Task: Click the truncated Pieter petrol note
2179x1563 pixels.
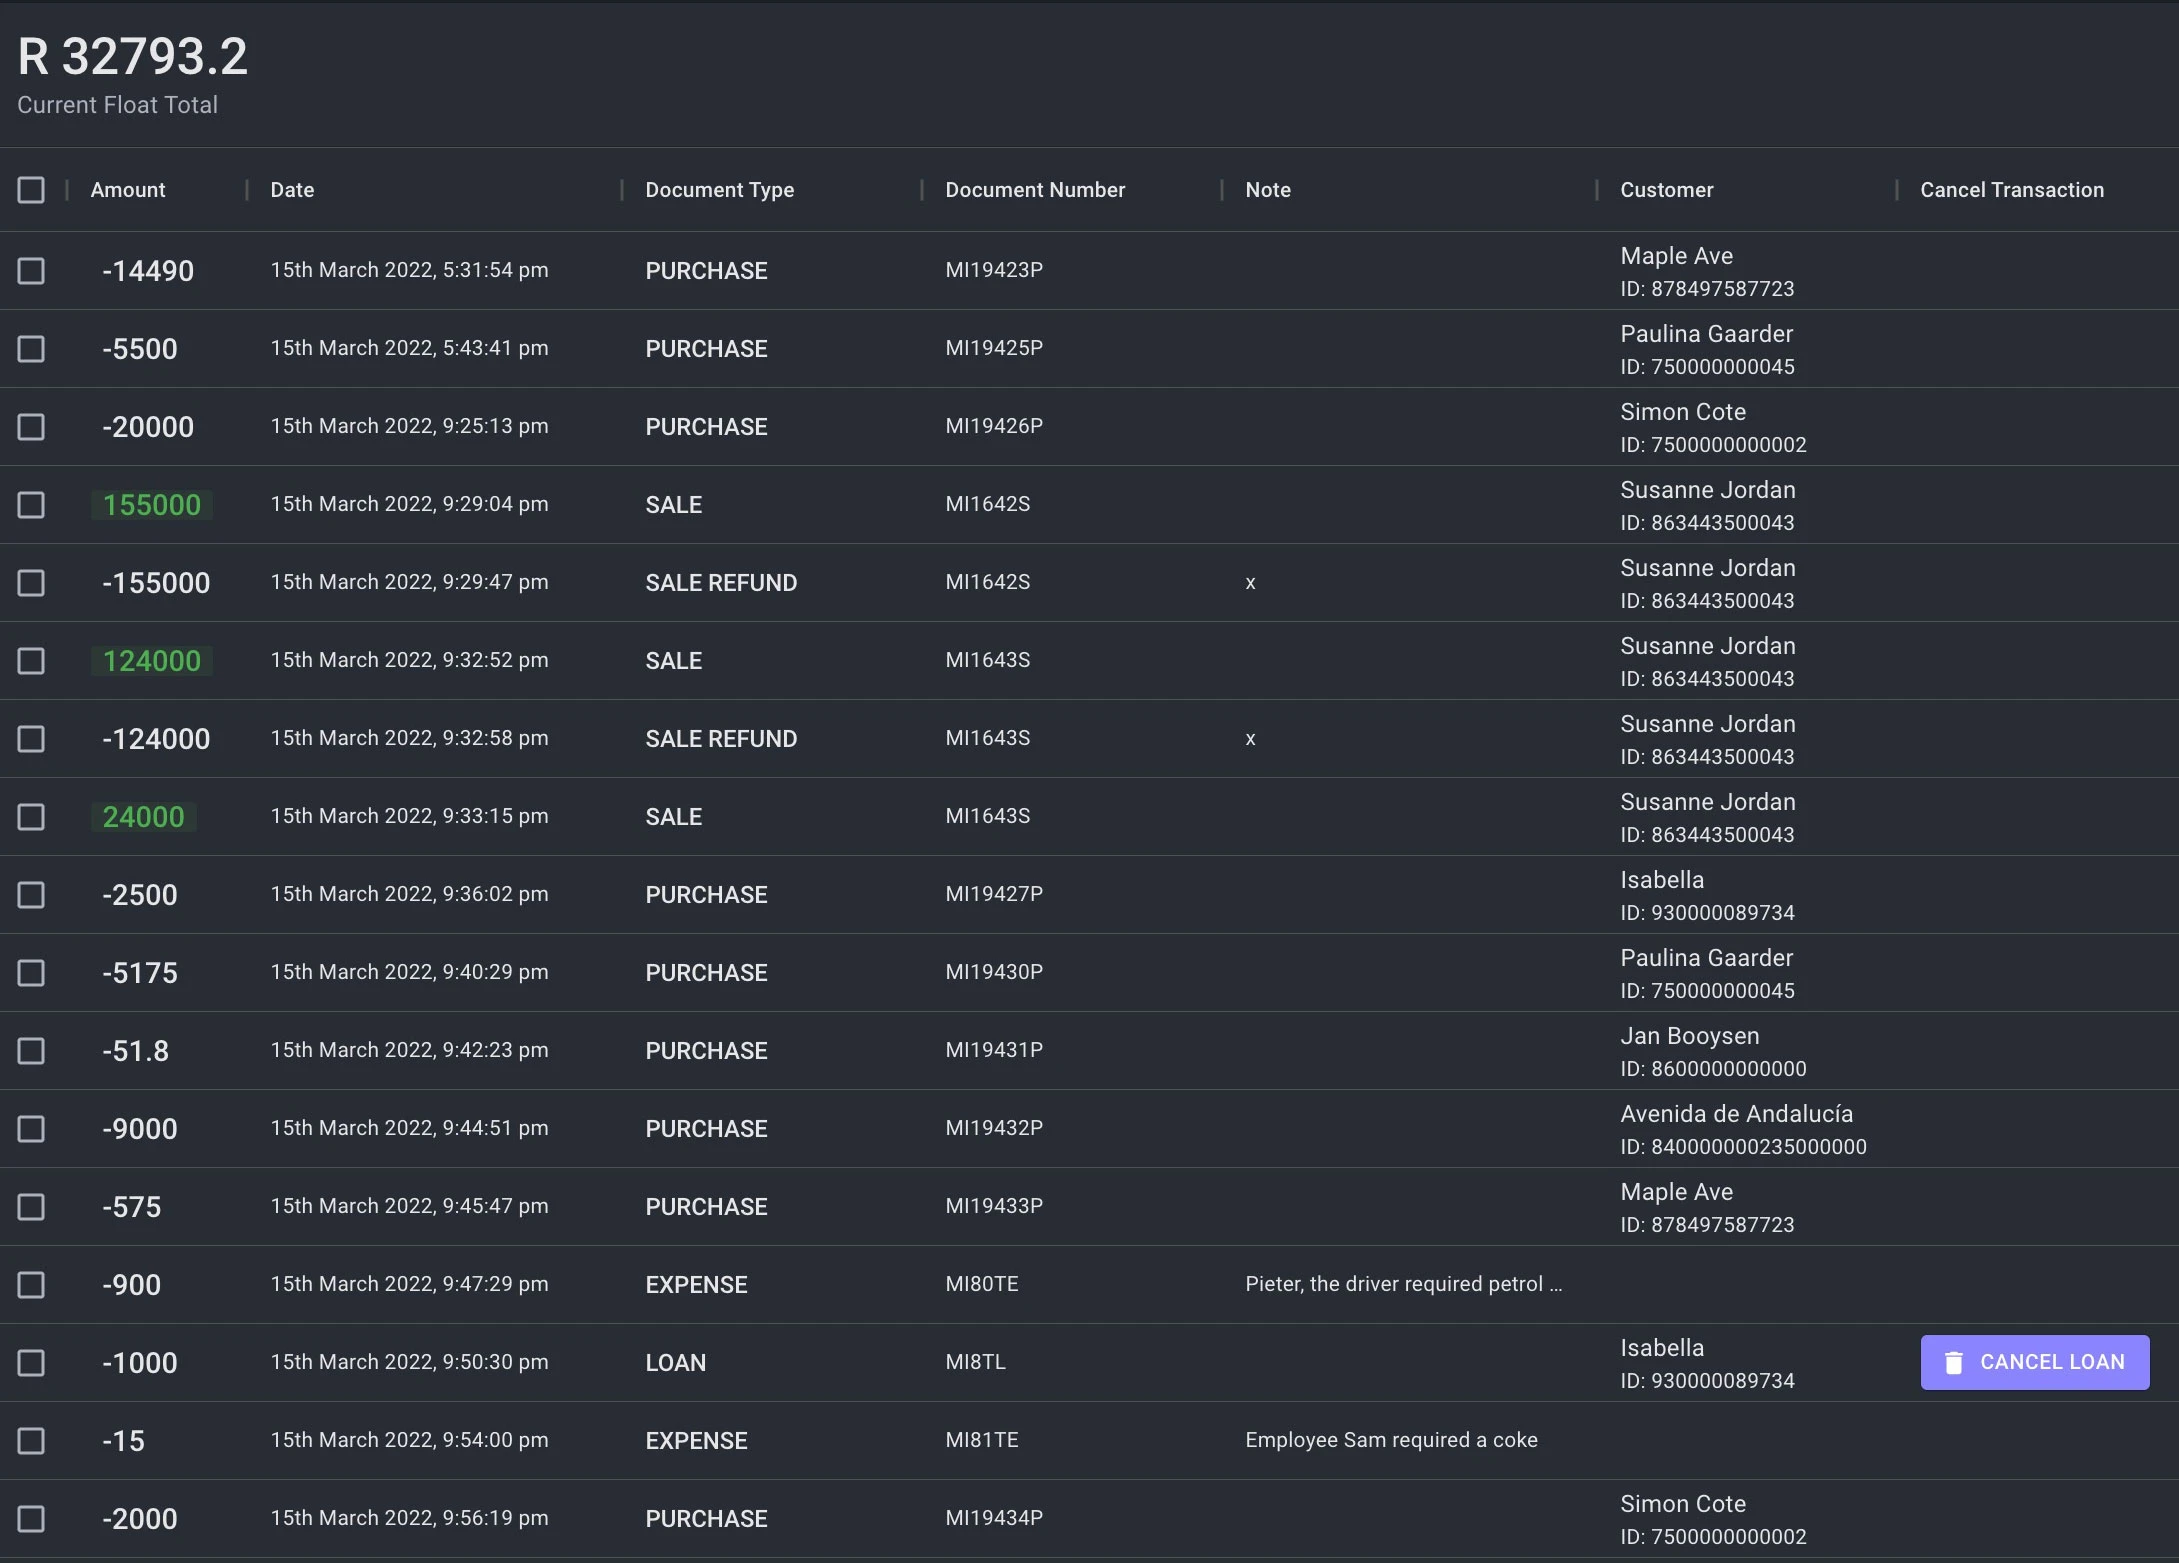Action: click(1402, 1284)
